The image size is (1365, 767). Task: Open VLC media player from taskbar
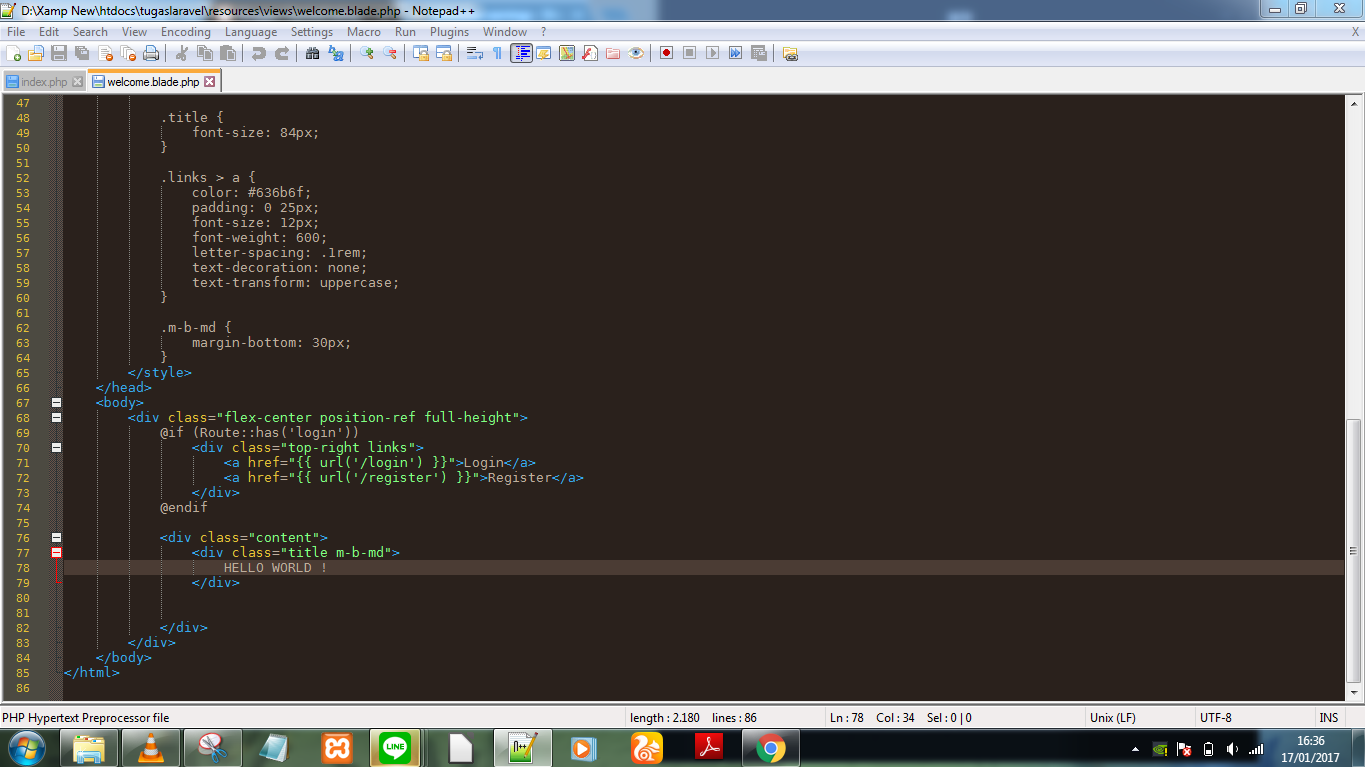[151, 748]
